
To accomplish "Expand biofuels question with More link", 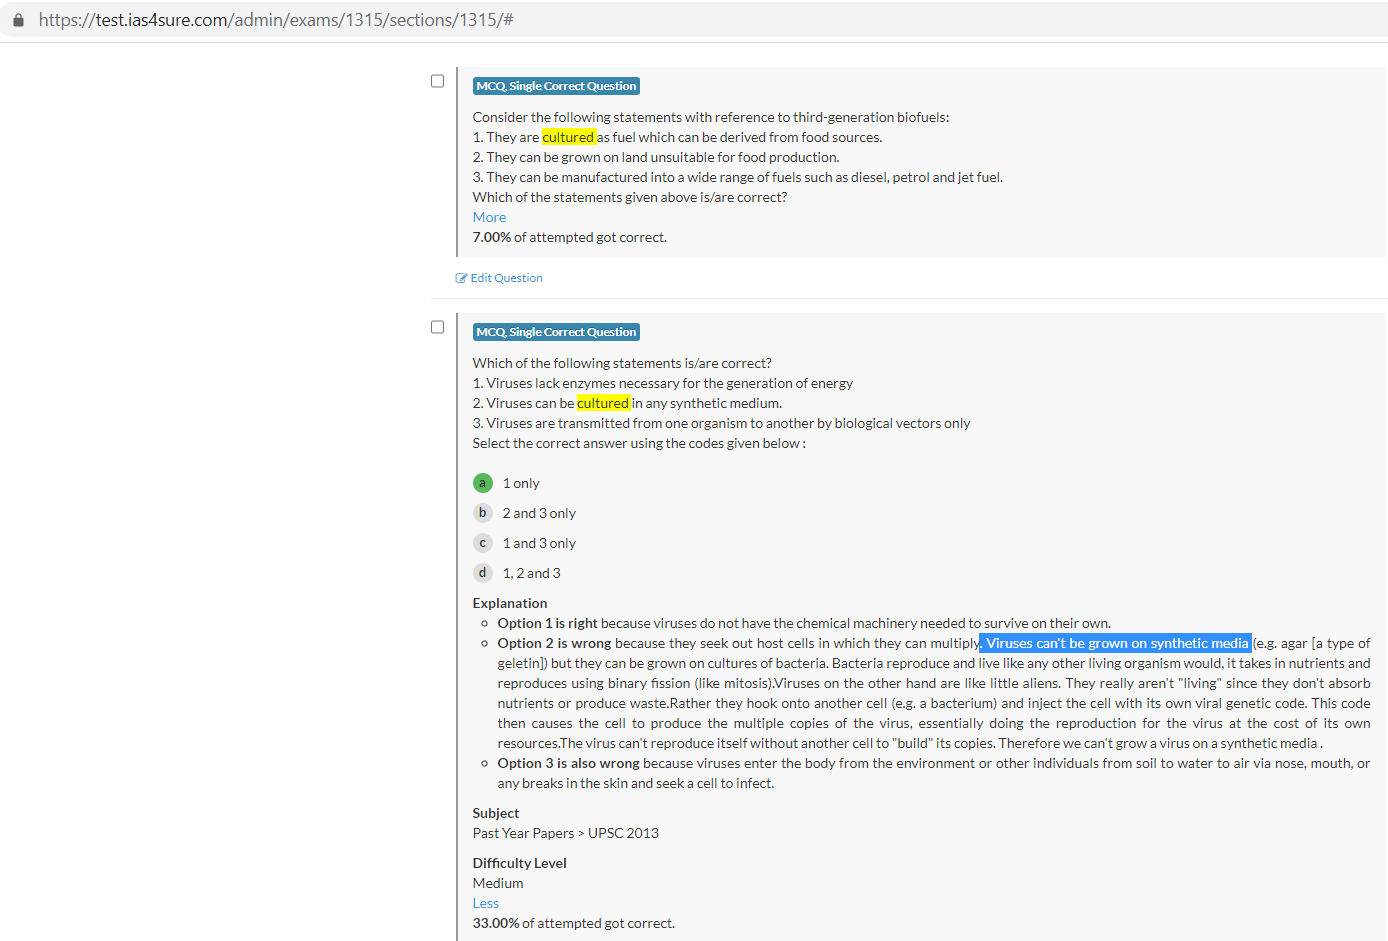I will [x=489, y=217].
